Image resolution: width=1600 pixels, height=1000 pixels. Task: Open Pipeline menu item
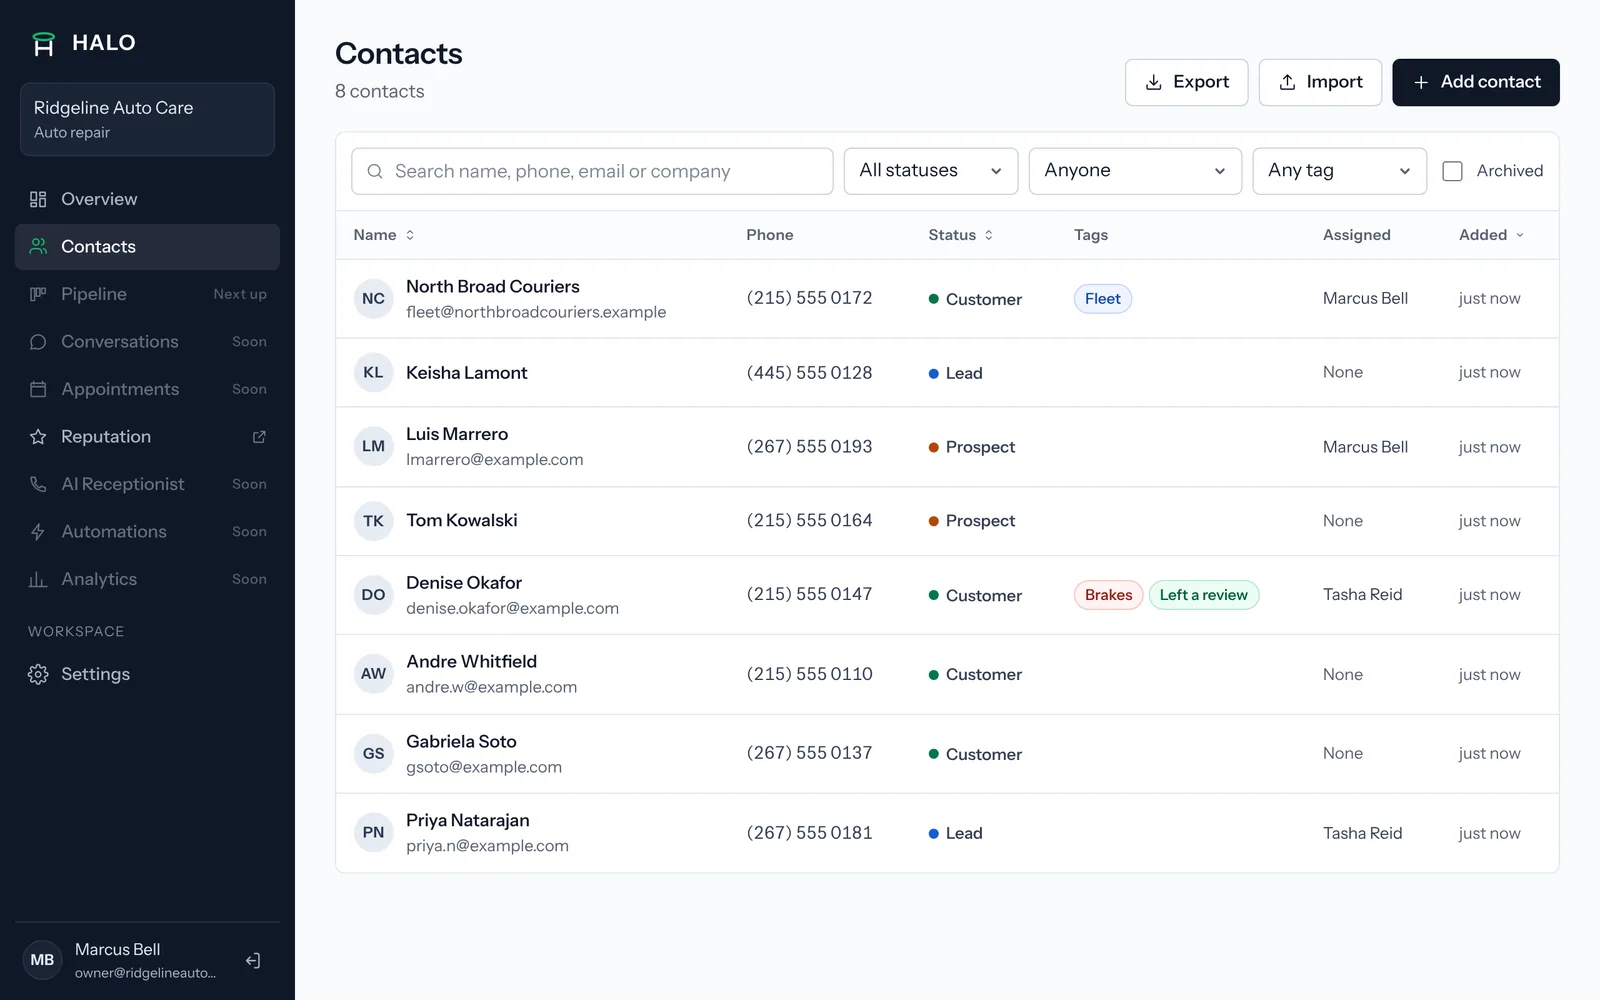coord(147,294)
